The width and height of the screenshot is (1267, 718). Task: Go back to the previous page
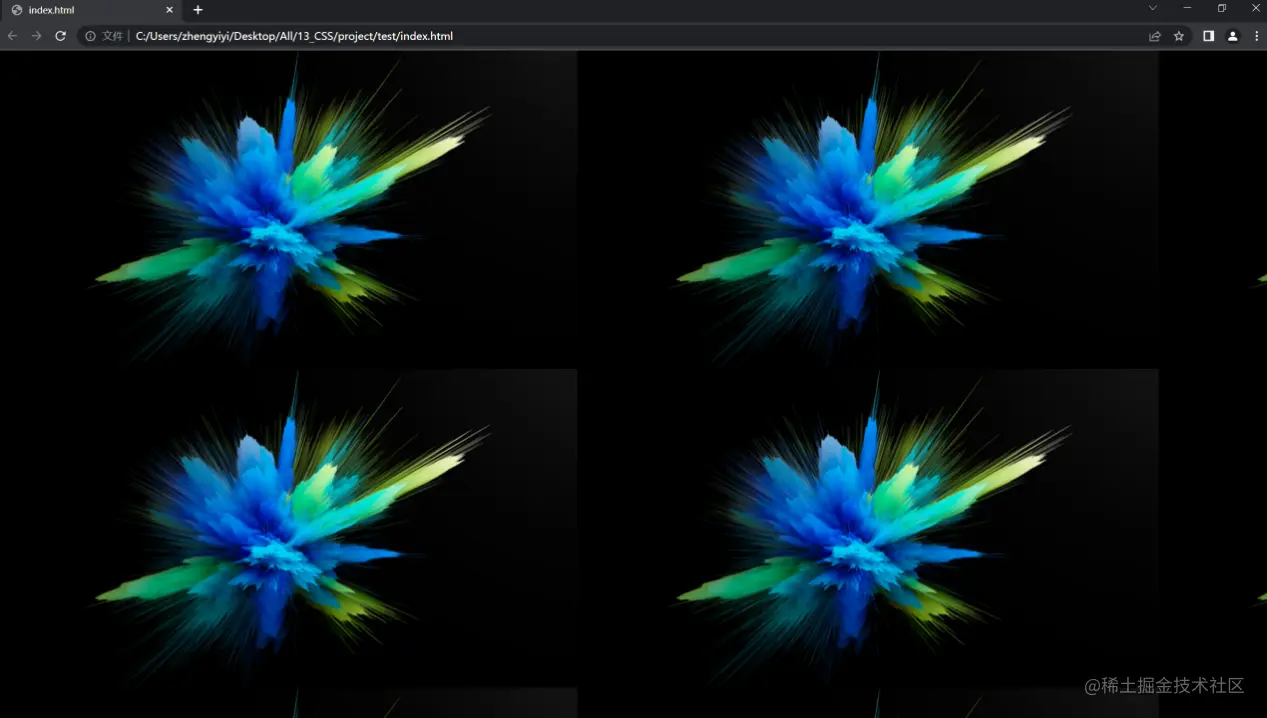pyautogui.click(x=13, y=36)
